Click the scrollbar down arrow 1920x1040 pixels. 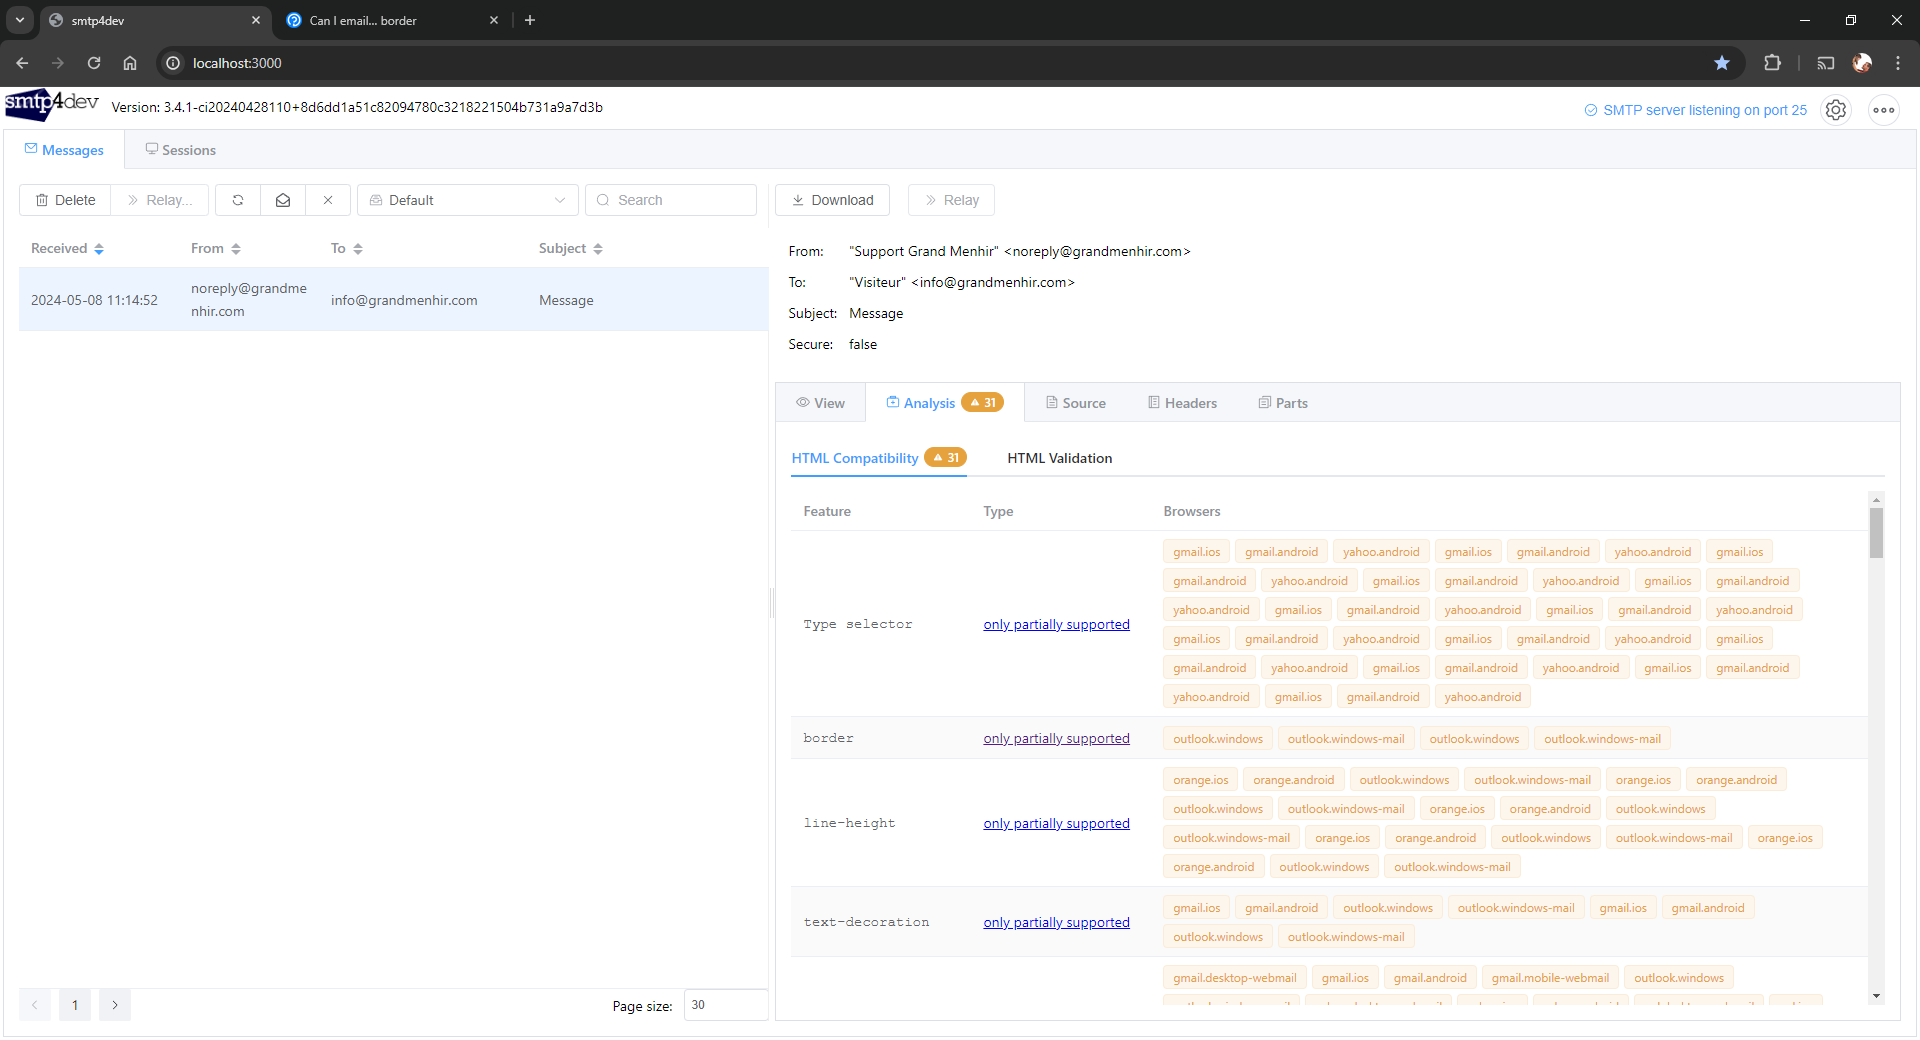coord(1876,996)
